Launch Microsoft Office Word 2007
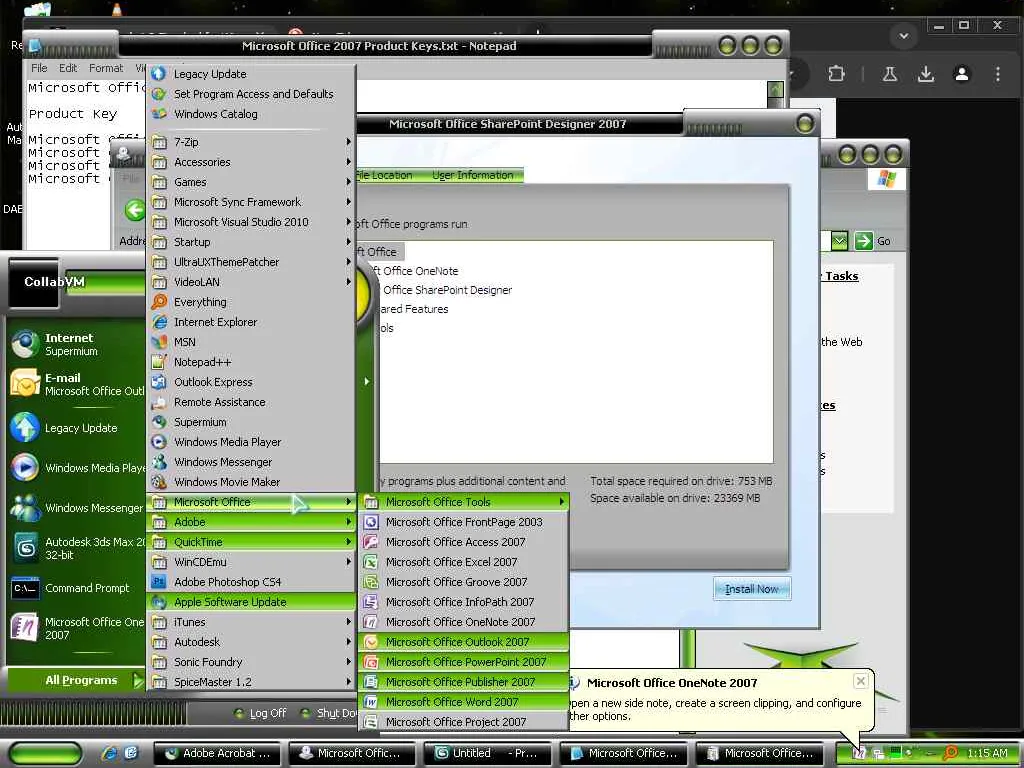 [464, 702]
